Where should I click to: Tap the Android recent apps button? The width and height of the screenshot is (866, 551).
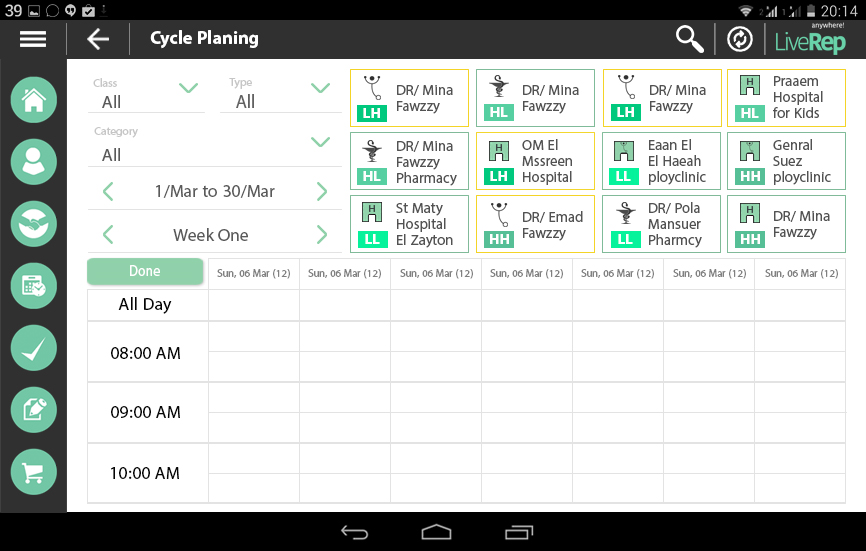click(x=519, y=532)
